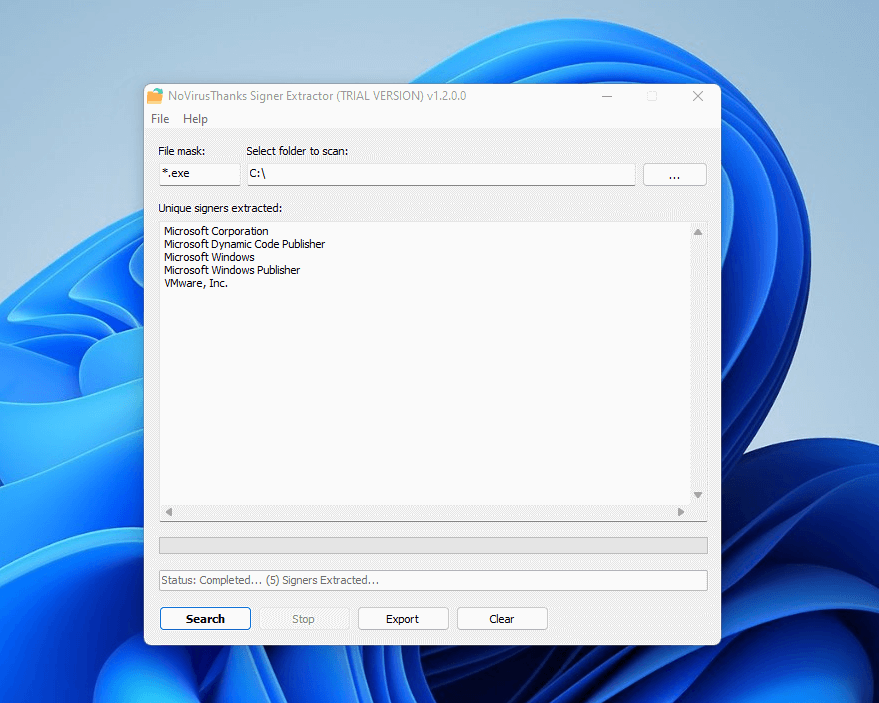Image resolution: width=879 pixels, height=703 pixels.
Task: Start scanning with the Search button
Action: [205, 619]
